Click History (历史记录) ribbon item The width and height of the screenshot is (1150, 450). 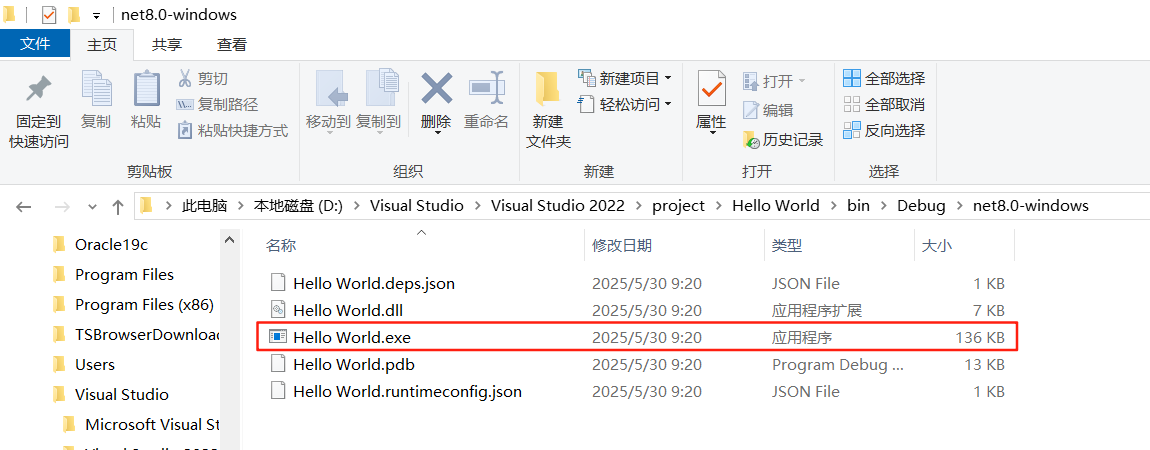pyautogui.click(x=783, y=140)
